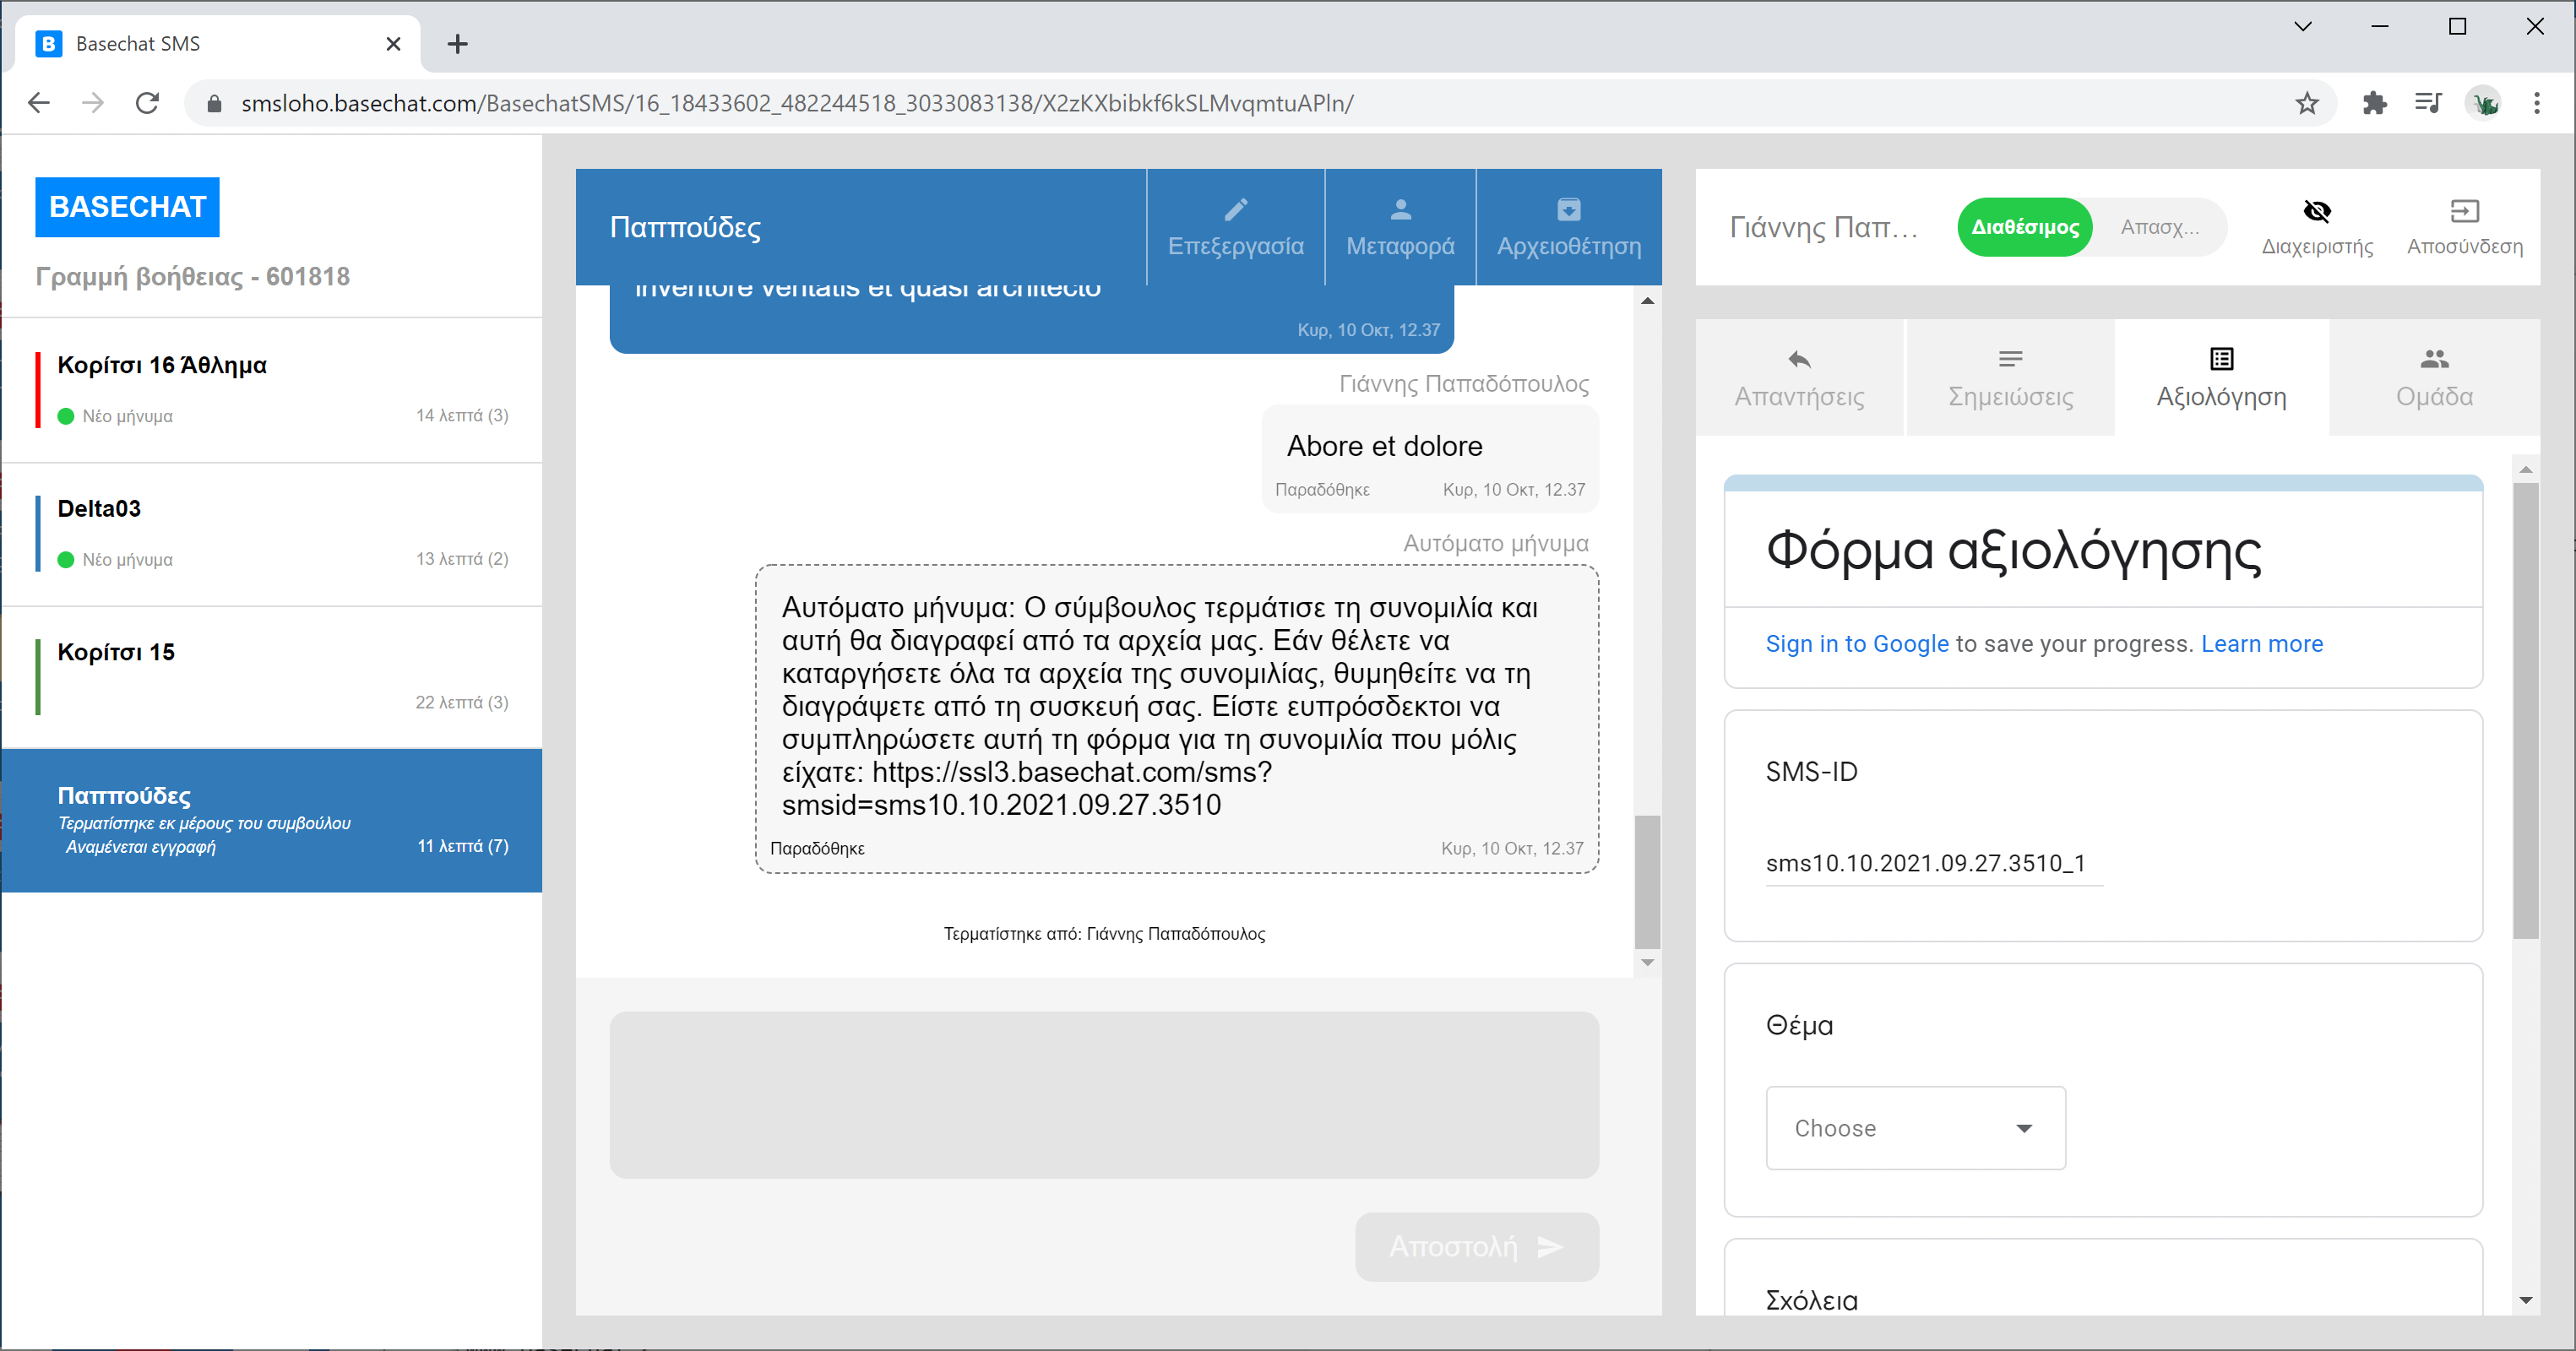Click the Μεταφορά person icon

point(1400,210)
